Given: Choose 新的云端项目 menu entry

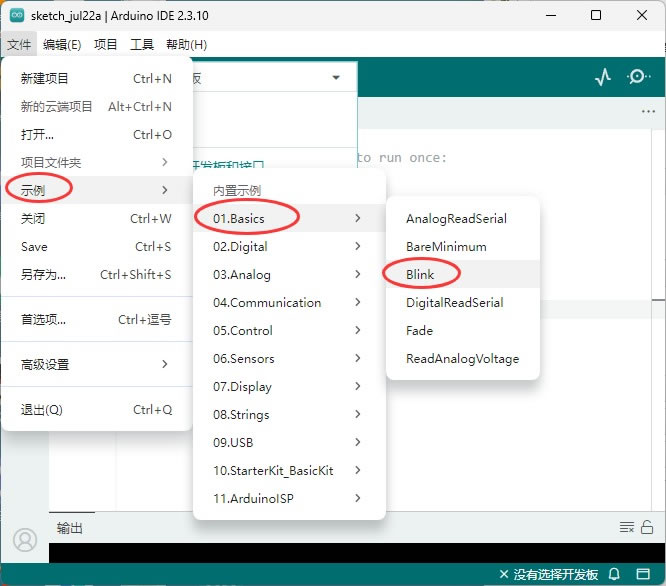Looking at the screenshot, I should coord(97,107).
